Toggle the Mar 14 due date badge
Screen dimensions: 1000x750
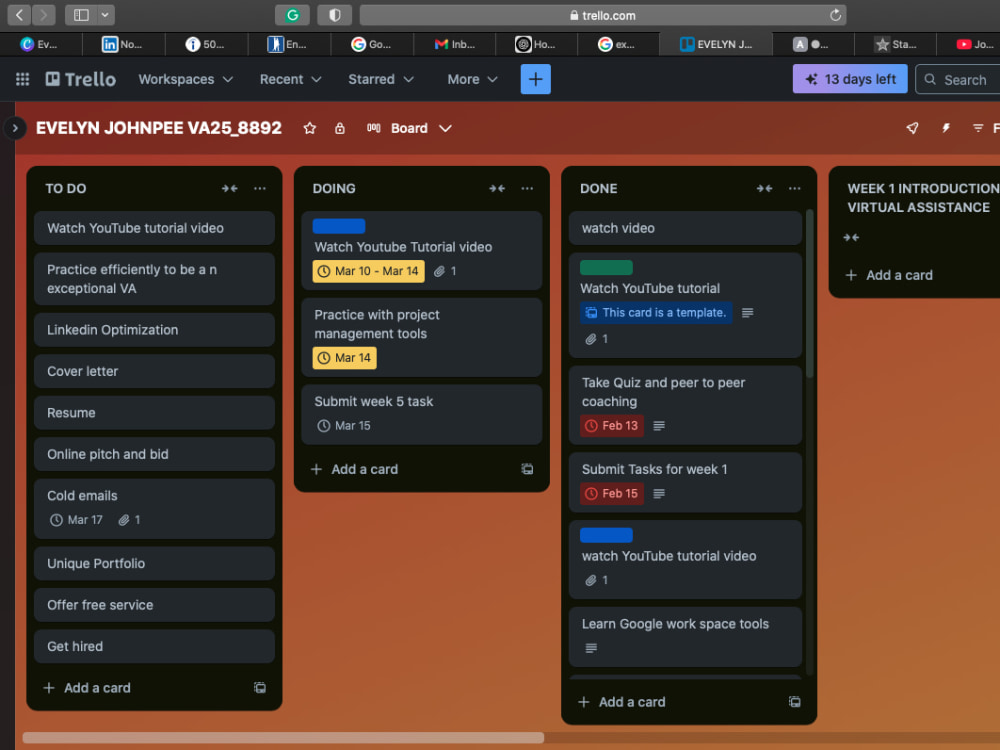pyautogui.click(x=344, y=358)
